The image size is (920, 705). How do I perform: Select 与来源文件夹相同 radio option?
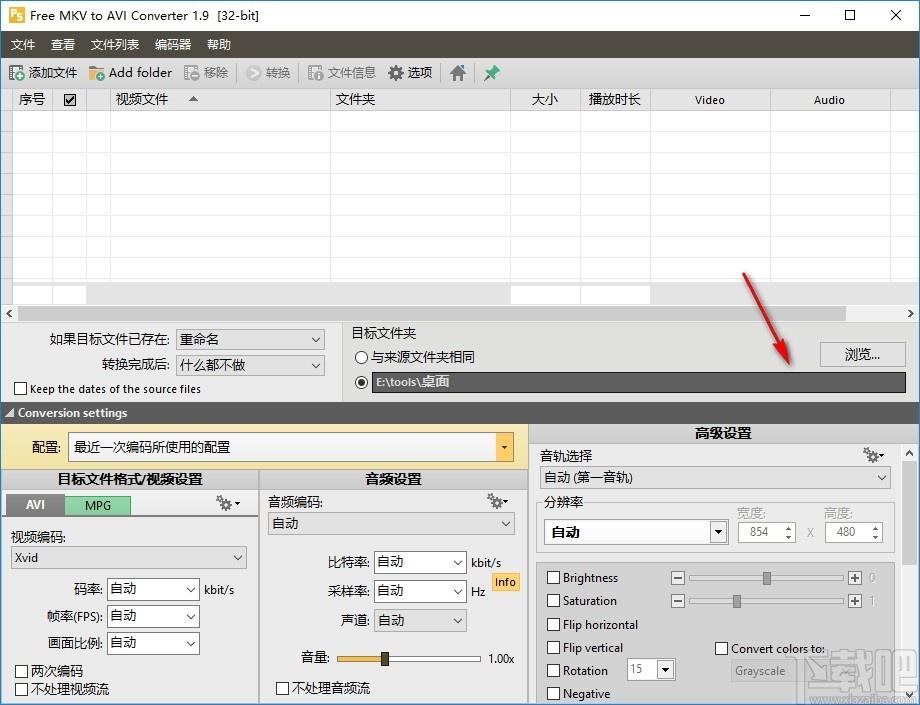click(361, 357)
